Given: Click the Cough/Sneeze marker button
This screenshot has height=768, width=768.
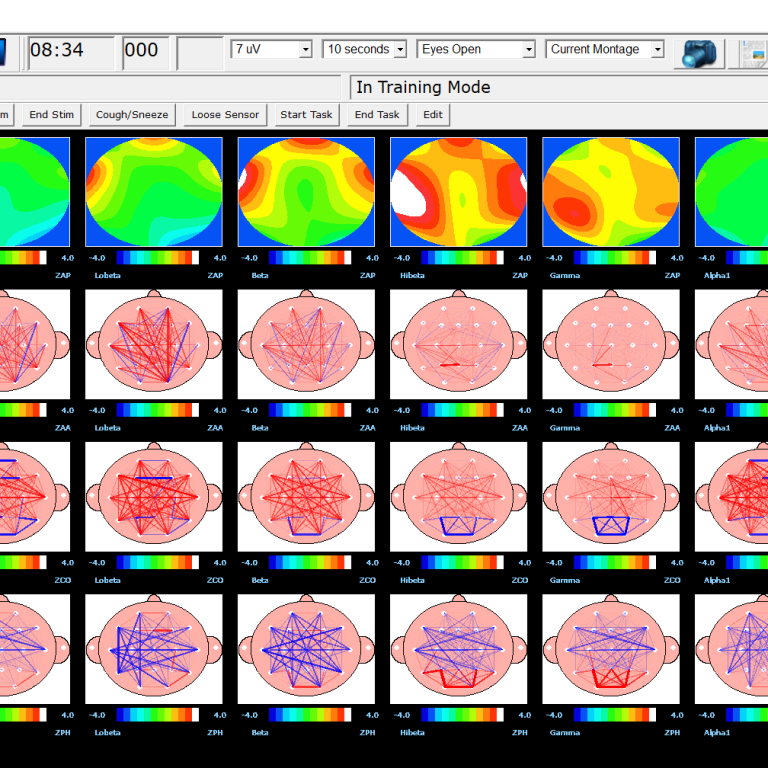Looking at the screenshot, I should [x=132, y=115].
